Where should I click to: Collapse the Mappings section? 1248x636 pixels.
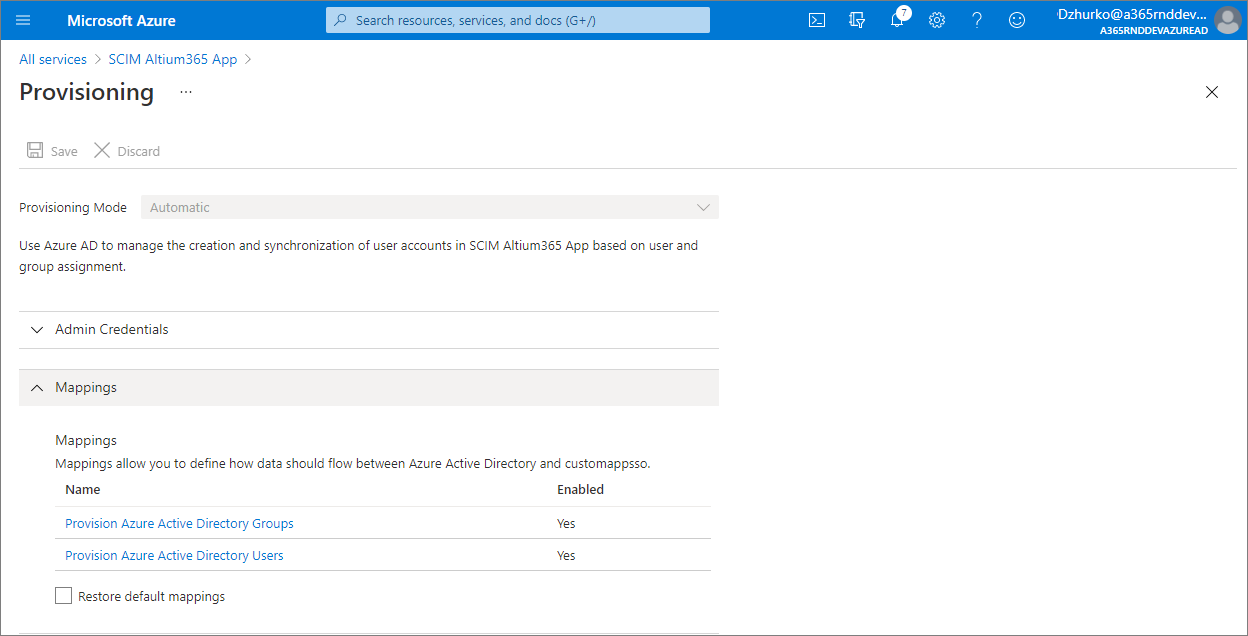pos(86,388)
